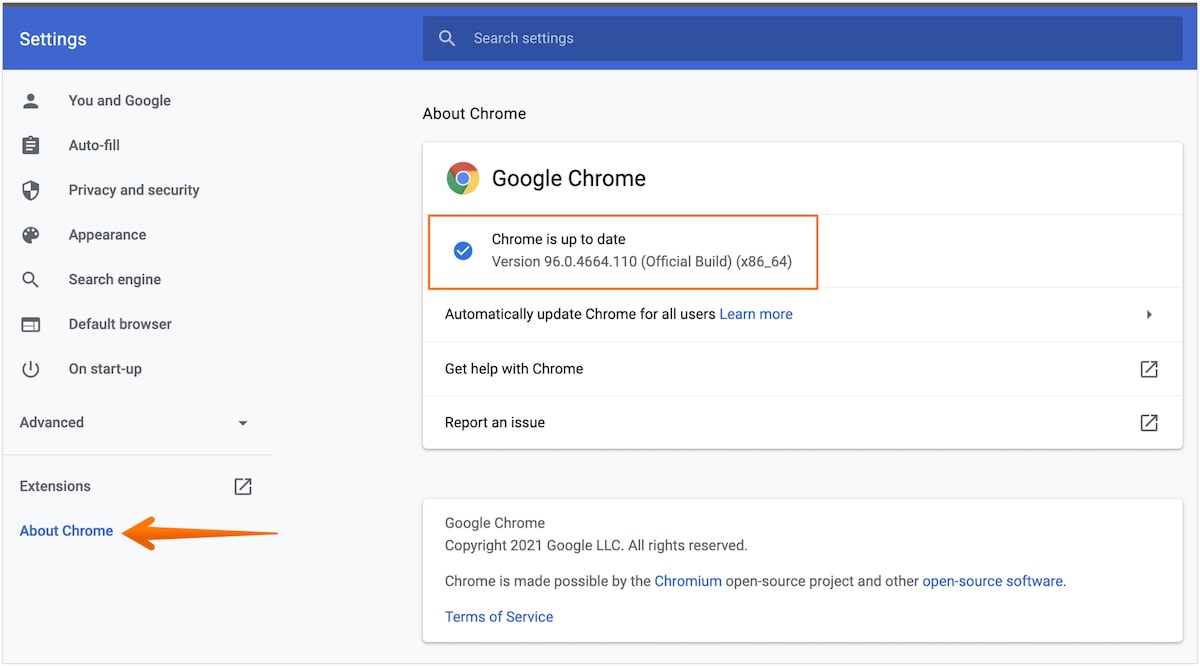Click the Google Chrome logo icon
Image resolution: width=1200 pixels, height=666 pixels.
(462, 178)
